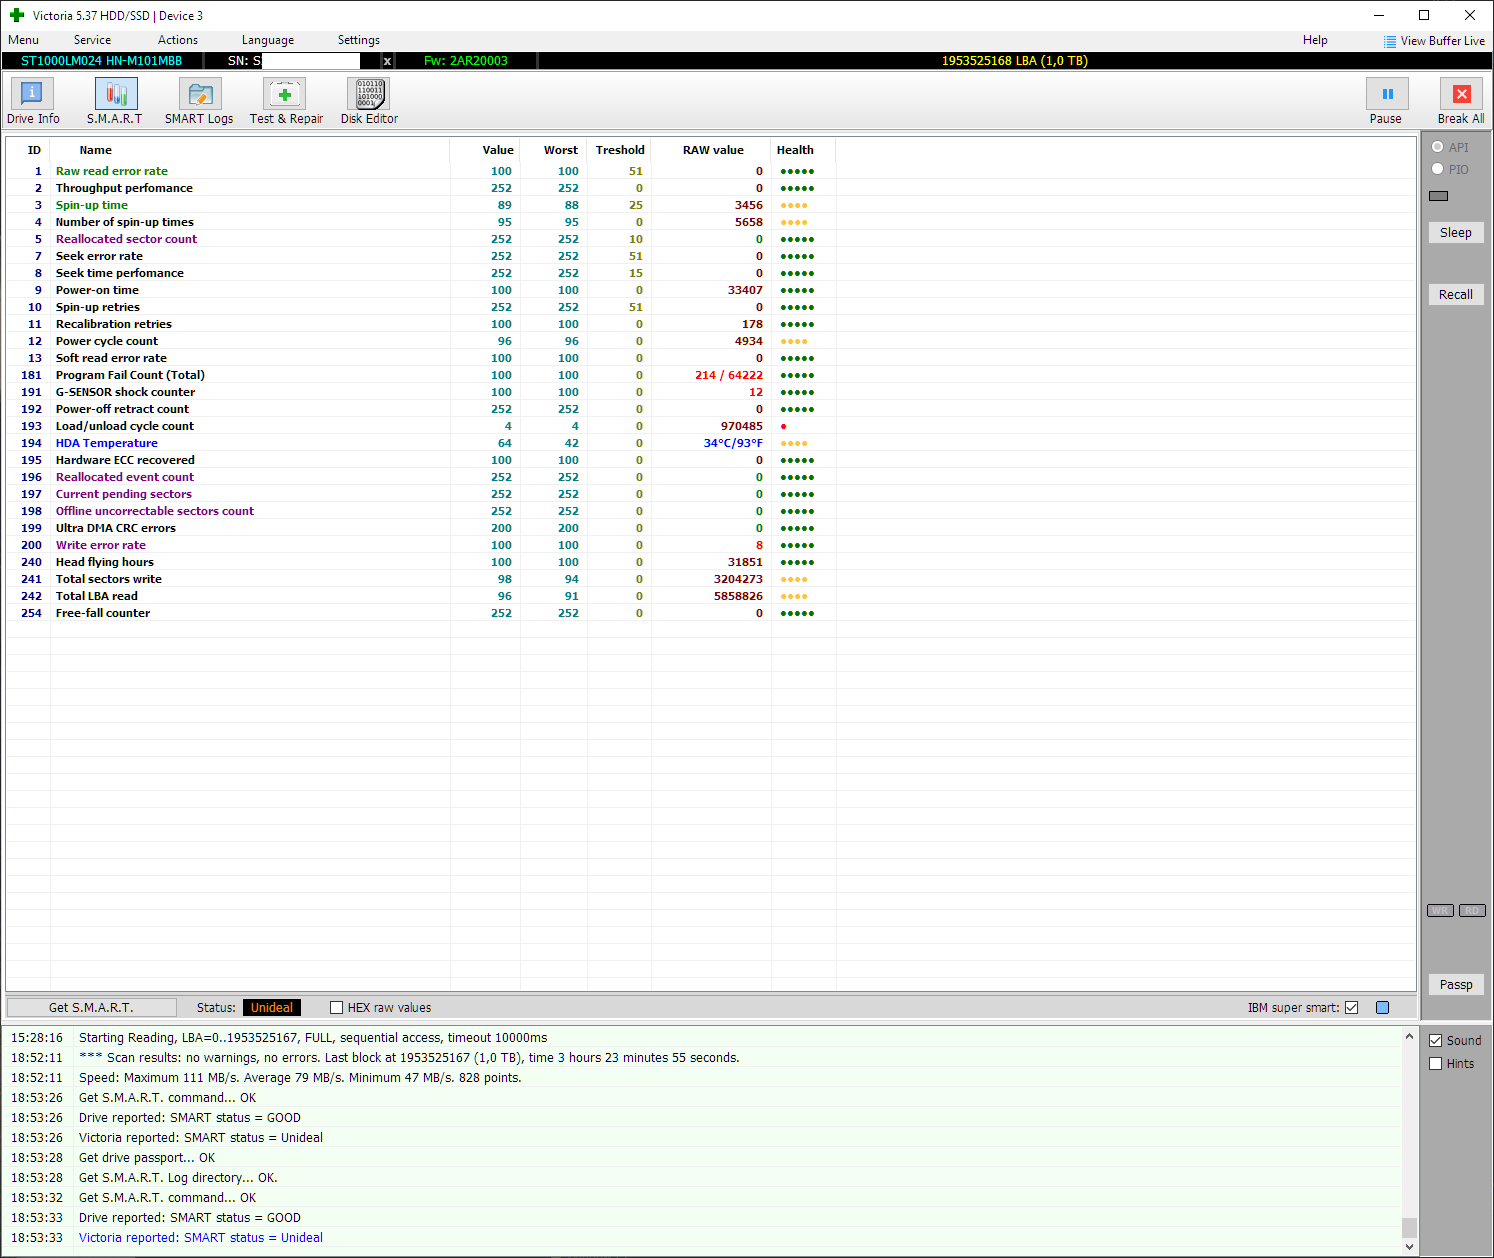Screen dimensions: 1494x1258
Task: Click the Worst column header
Action: 561,150
